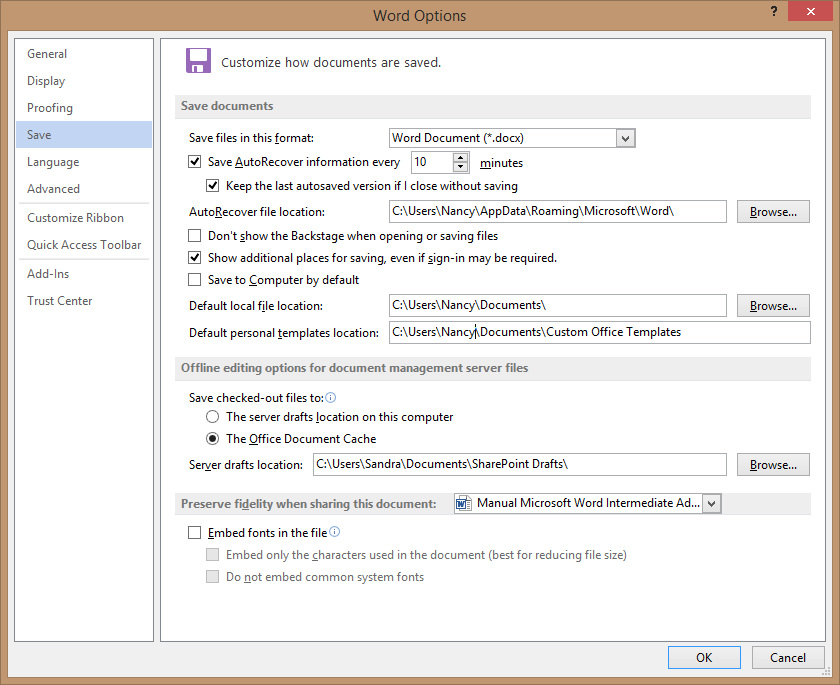Click OK to save options

point(704,657)
